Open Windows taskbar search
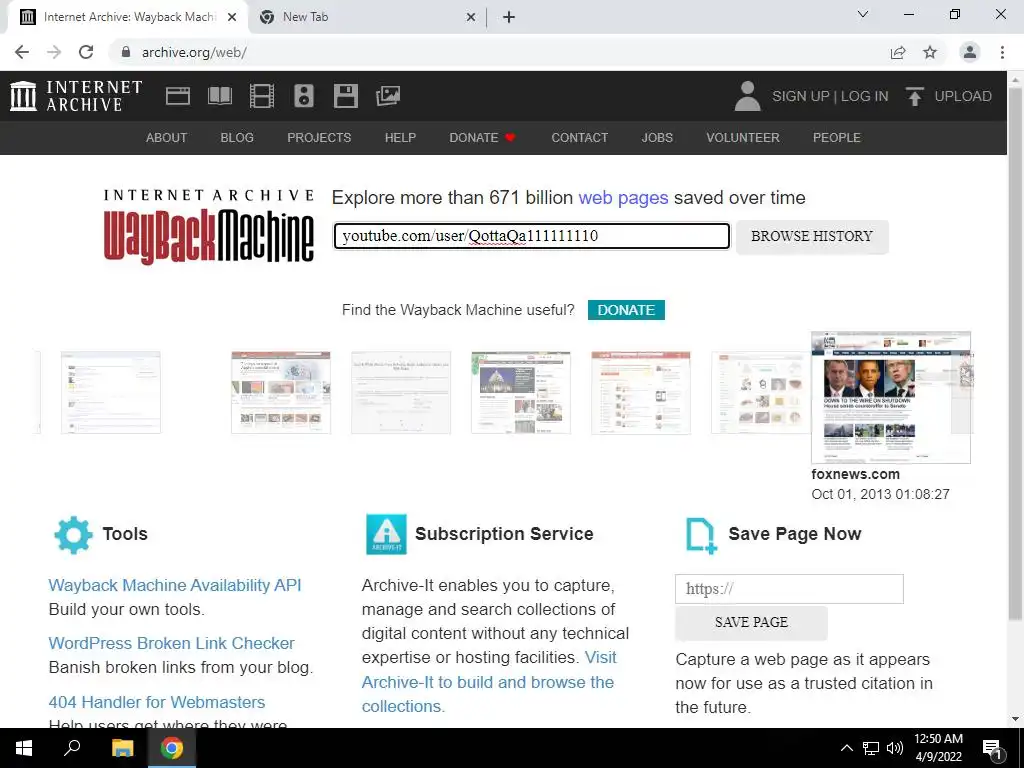Screen dimensions: 1024x768 point(72,748)
